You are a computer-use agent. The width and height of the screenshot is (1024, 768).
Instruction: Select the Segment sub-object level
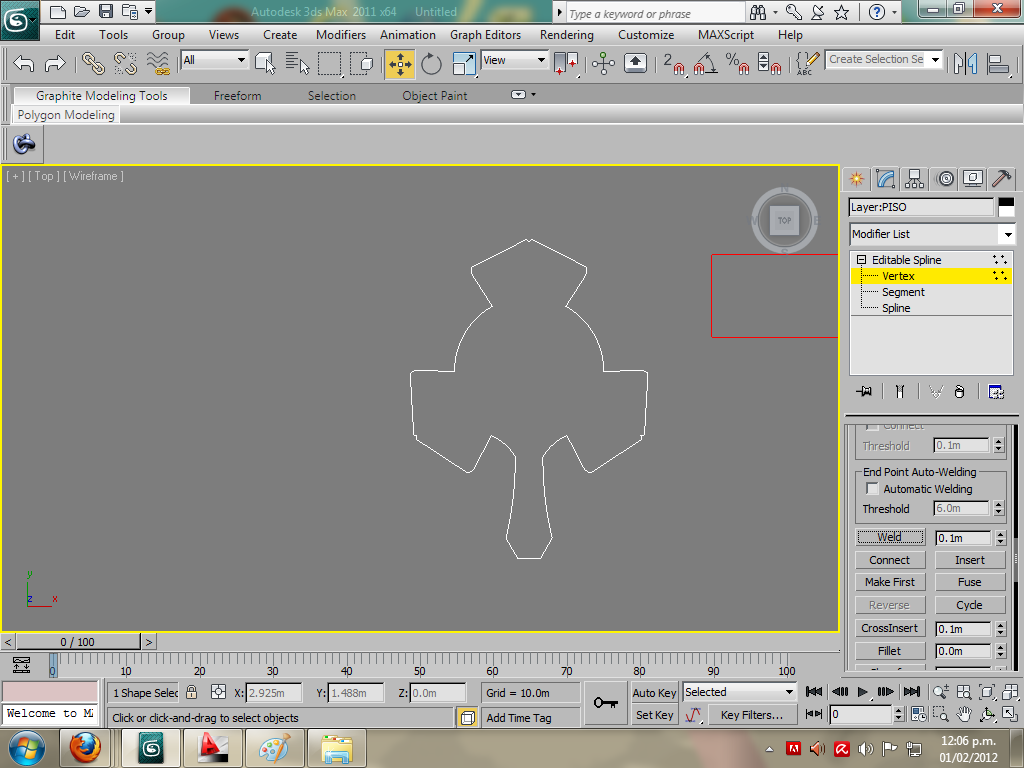click(x=903, y=292)
